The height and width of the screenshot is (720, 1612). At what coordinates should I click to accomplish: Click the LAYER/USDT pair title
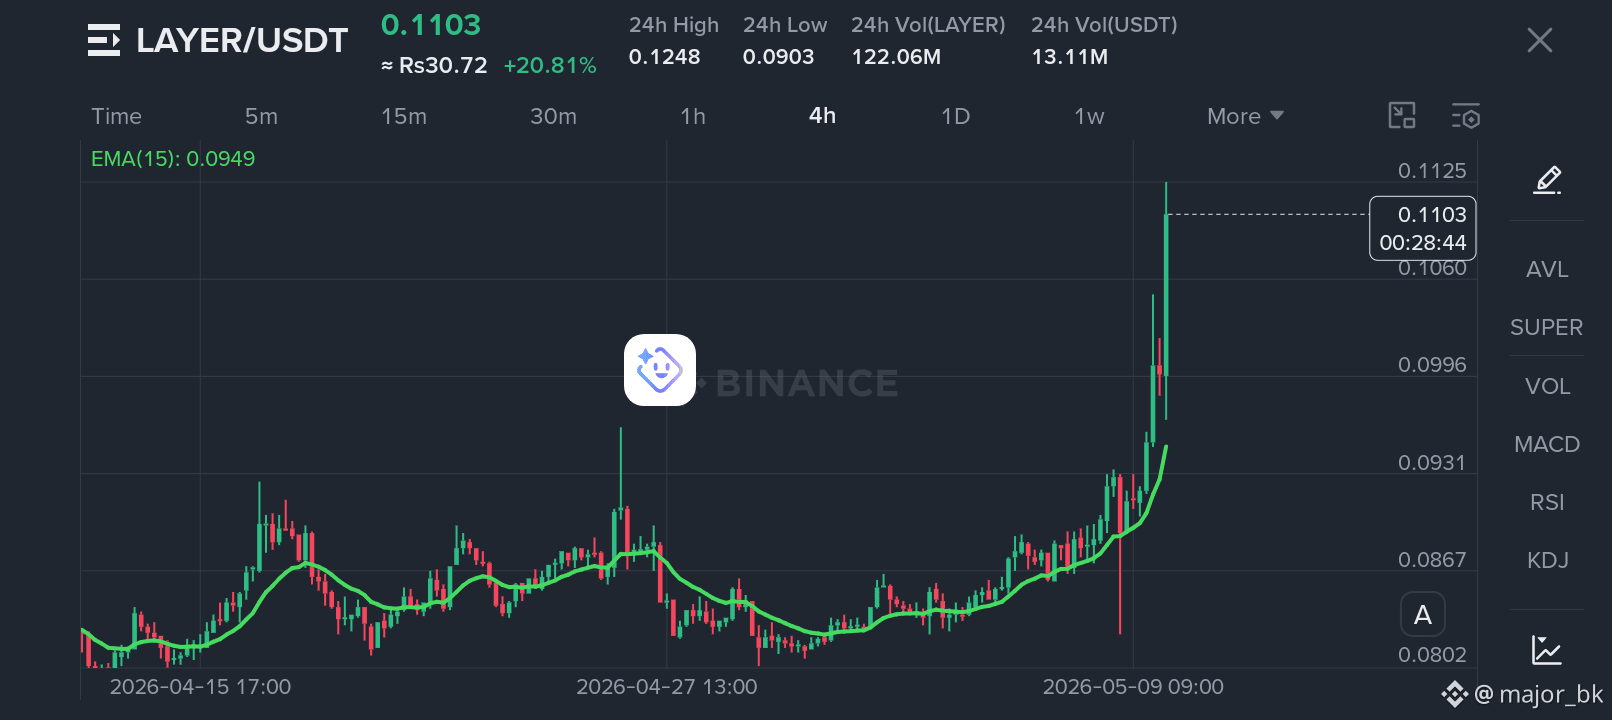point(242,40)
